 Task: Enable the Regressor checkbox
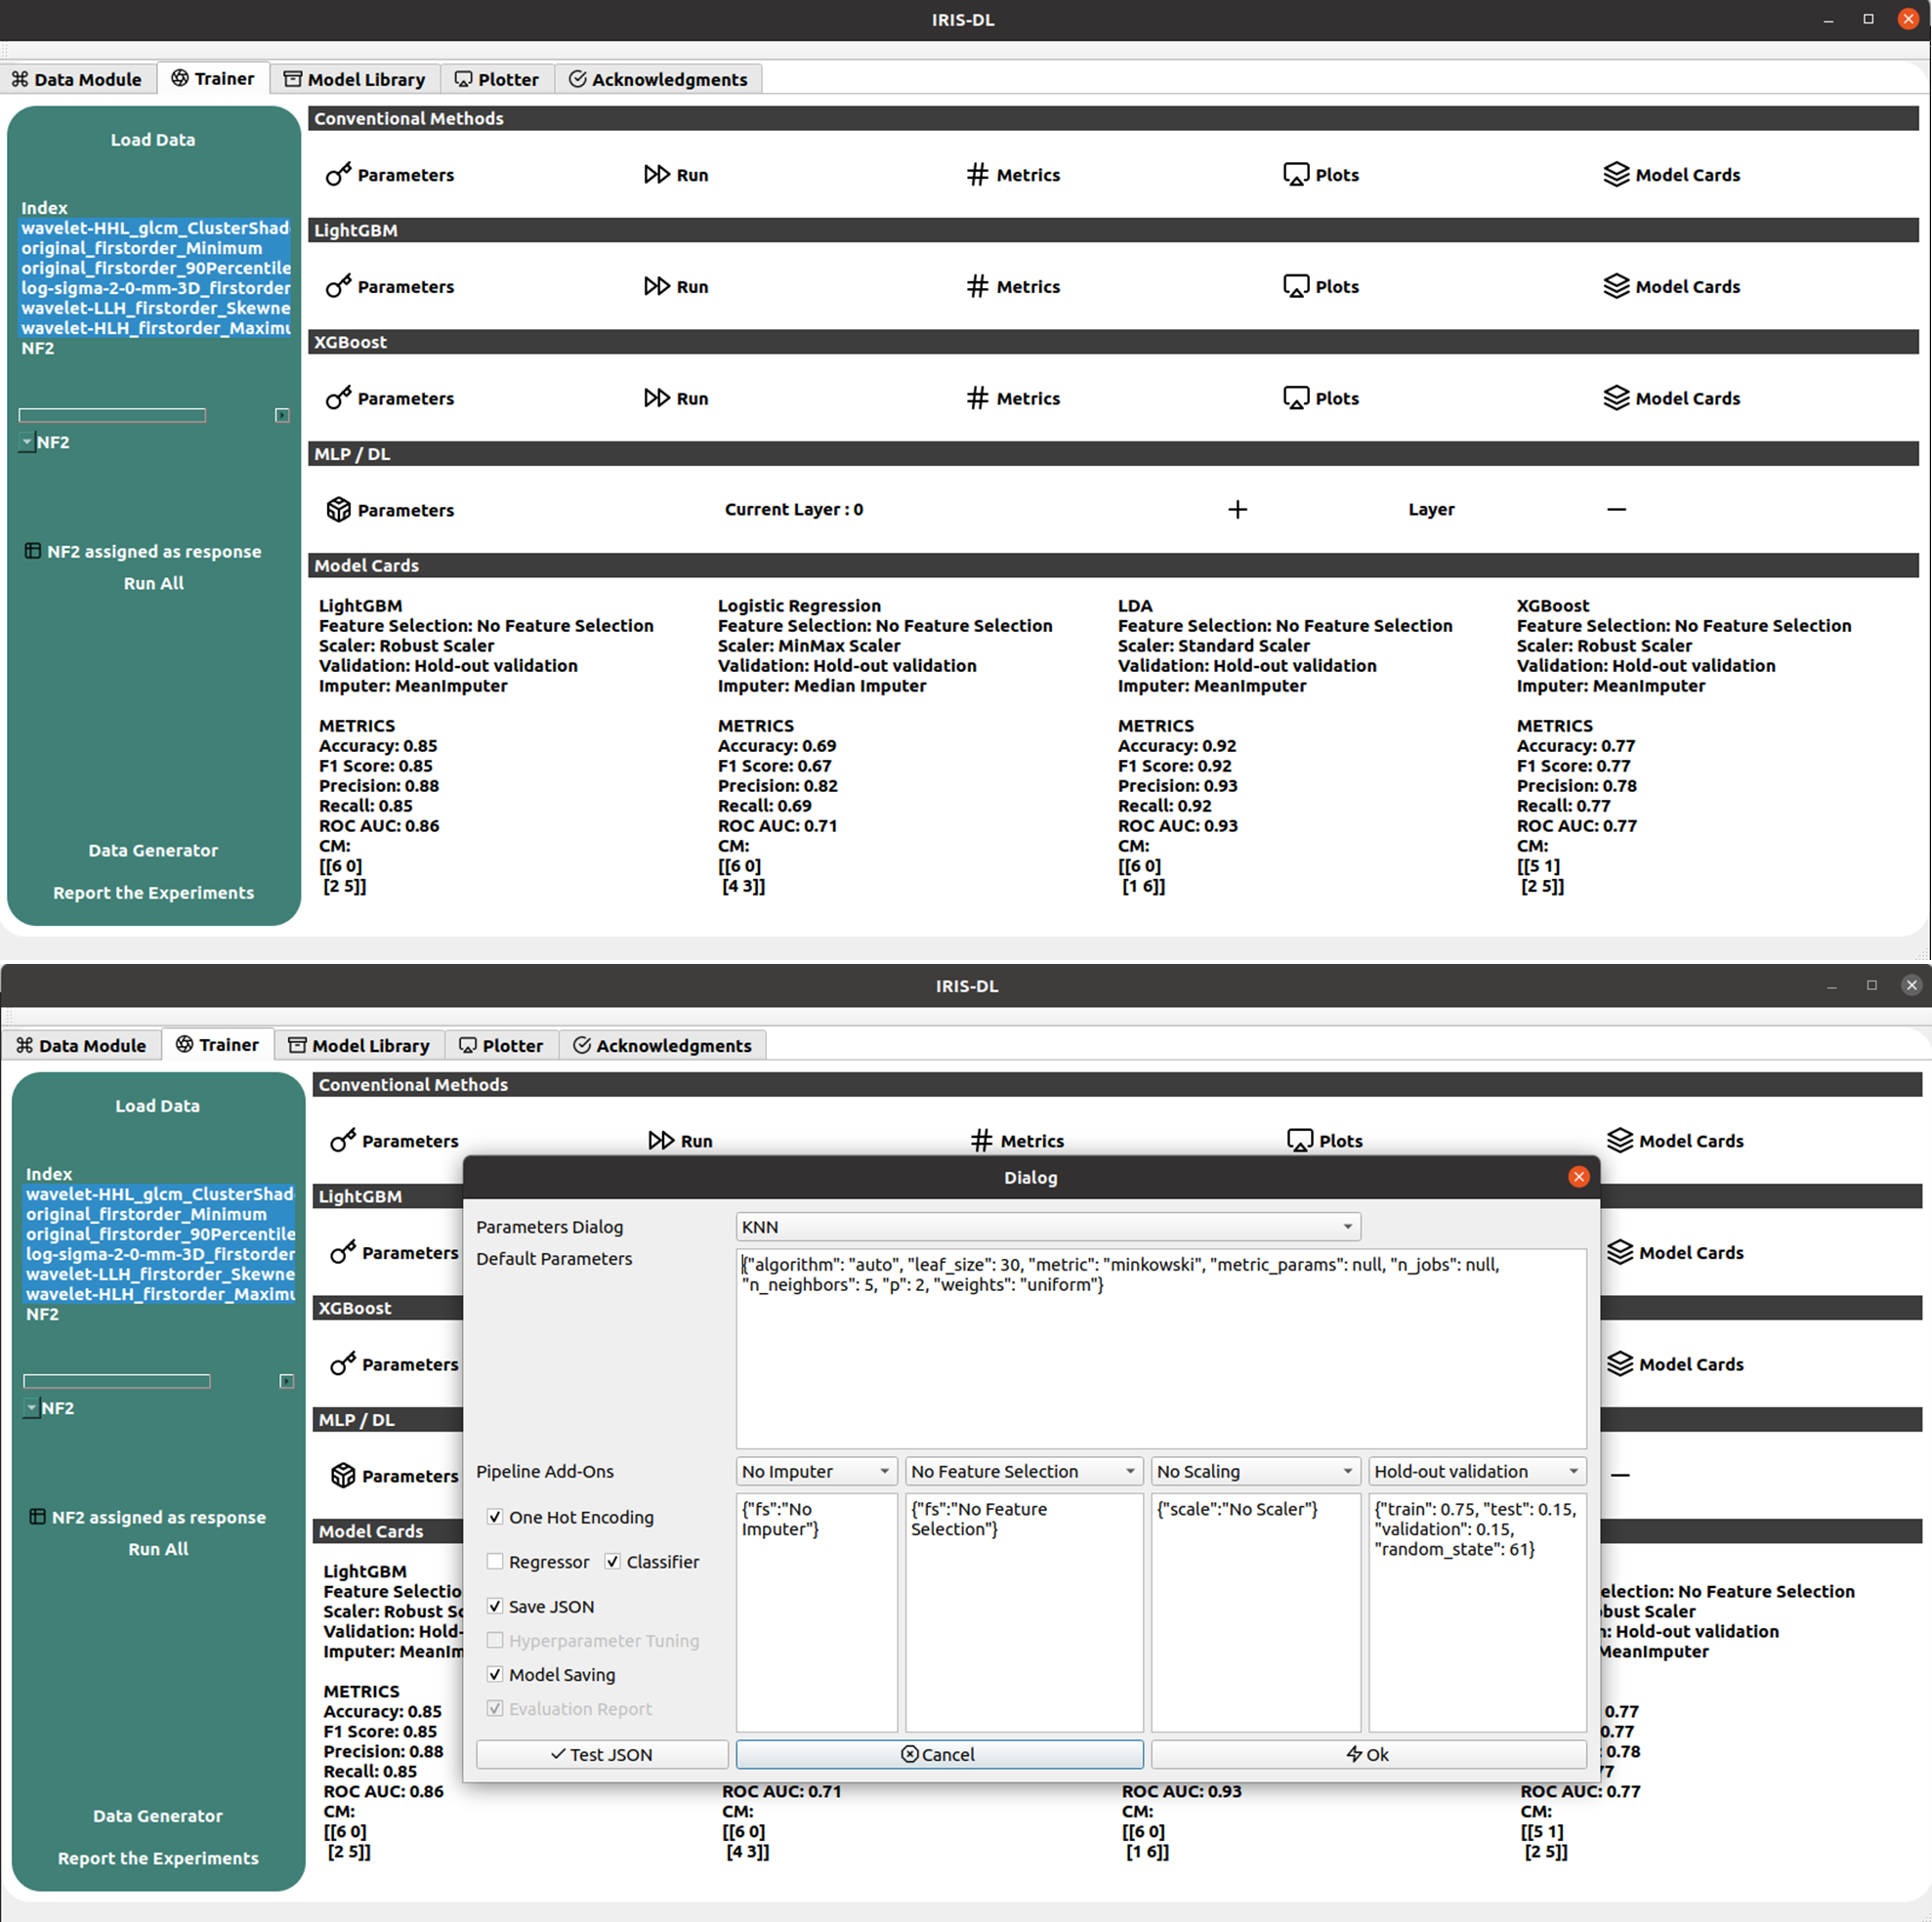tap(495, 1562)
